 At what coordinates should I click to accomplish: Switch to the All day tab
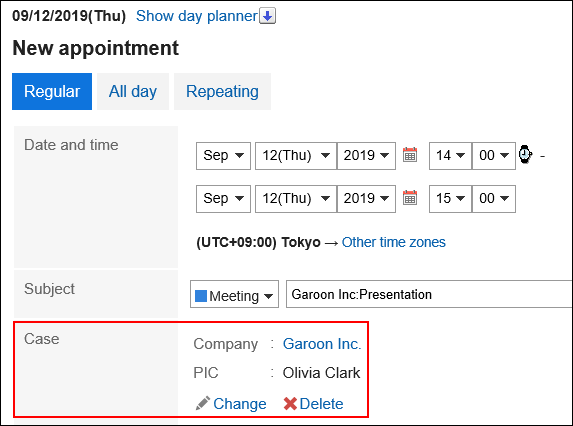(x=133, y=91)
